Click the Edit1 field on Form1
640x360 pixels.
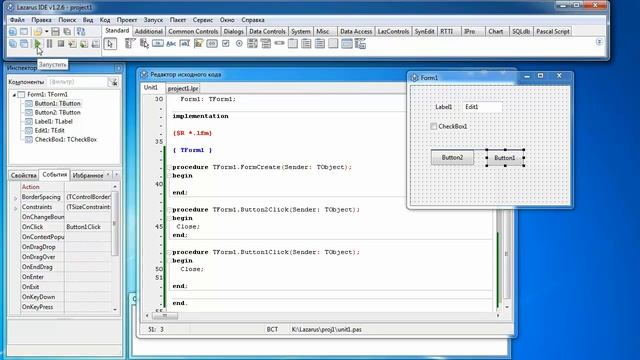click(x=482, y=107)
